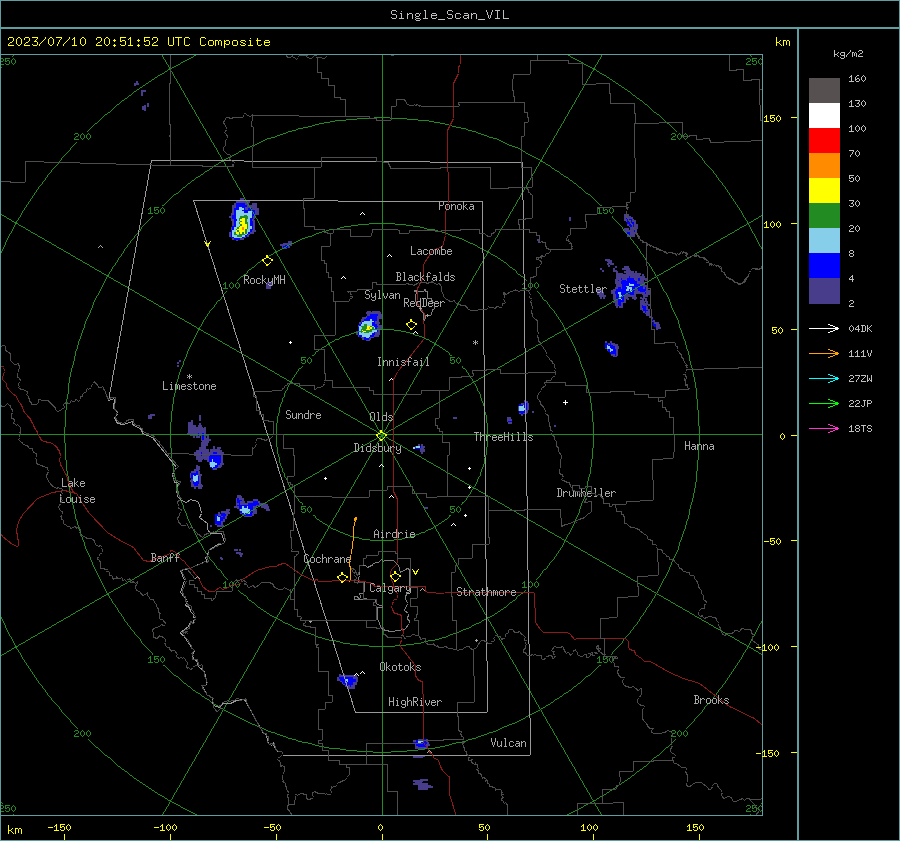The image size is (900, 841).
Task: Click the storm cell east of Stettler
Action: pos(628,289)
